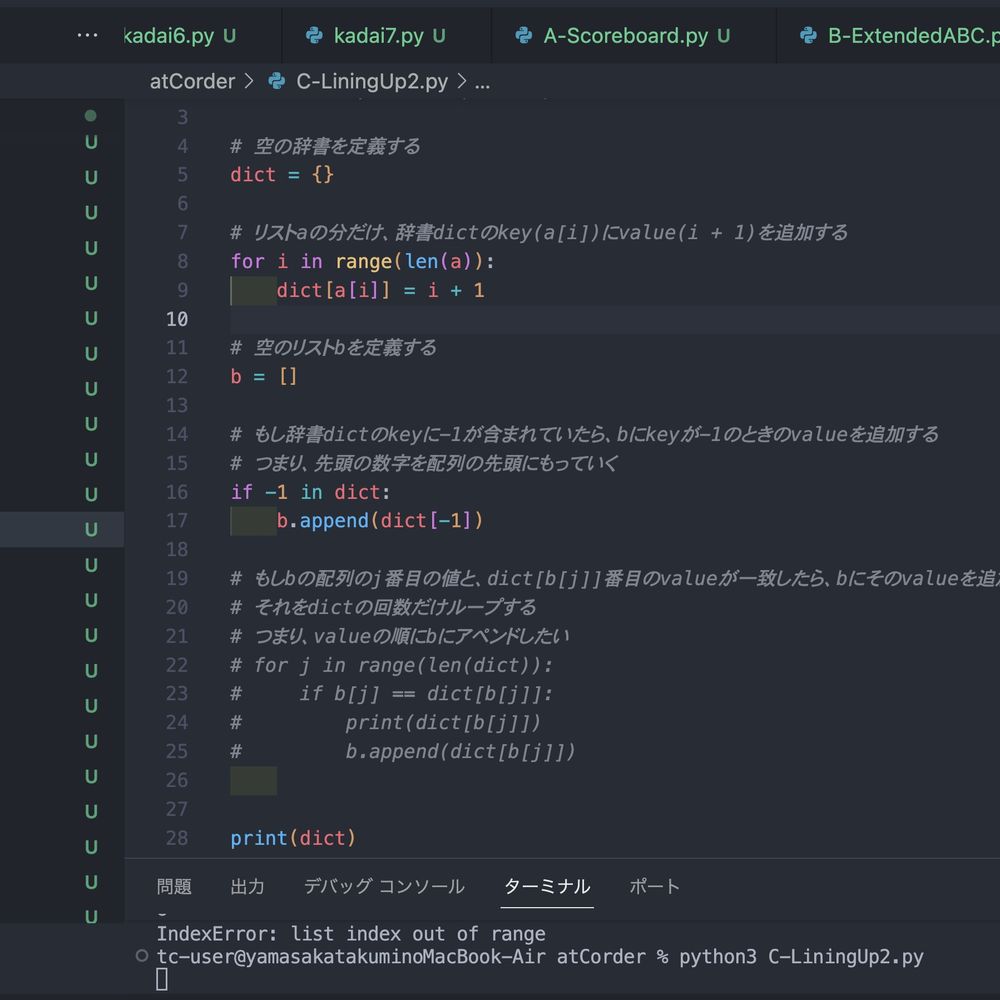Click the 'U' status on kadai7.py tab
The image size is (1000, 1000).
coord(439,36)
